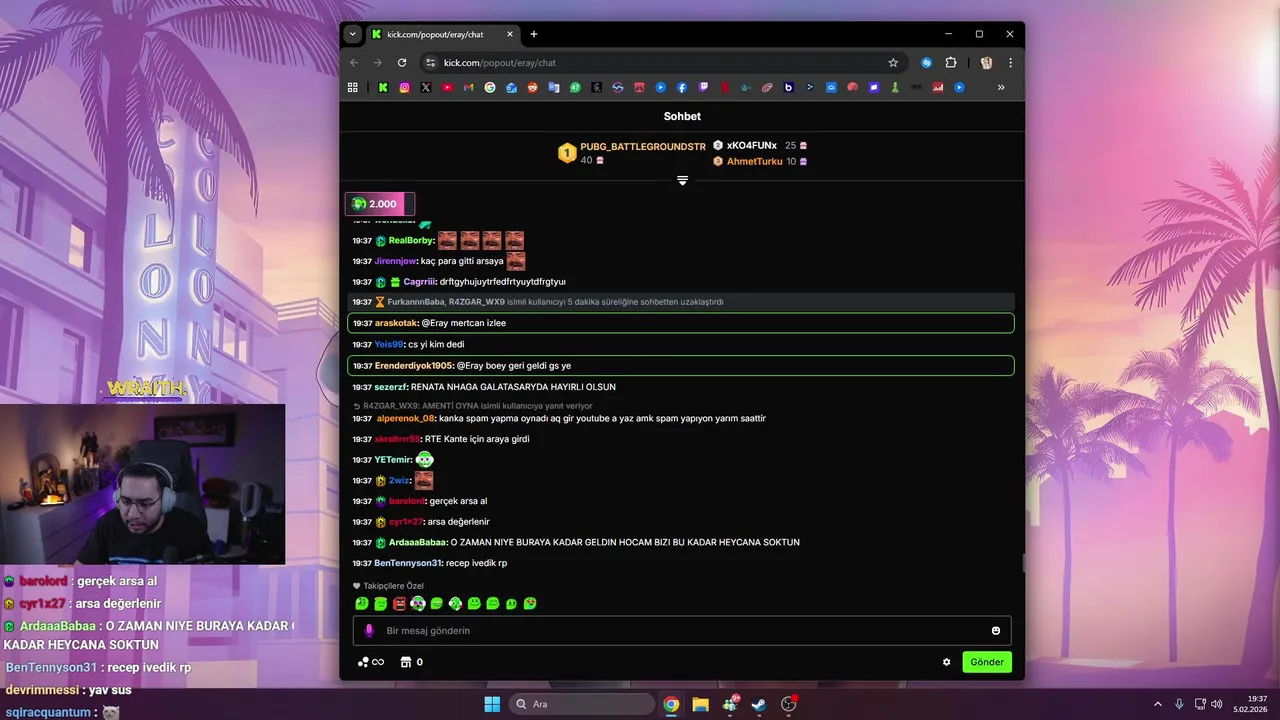This screenshot has height=720, width=1280.
Task: Click username Jirennjow in chat
Action: point(396,261)
